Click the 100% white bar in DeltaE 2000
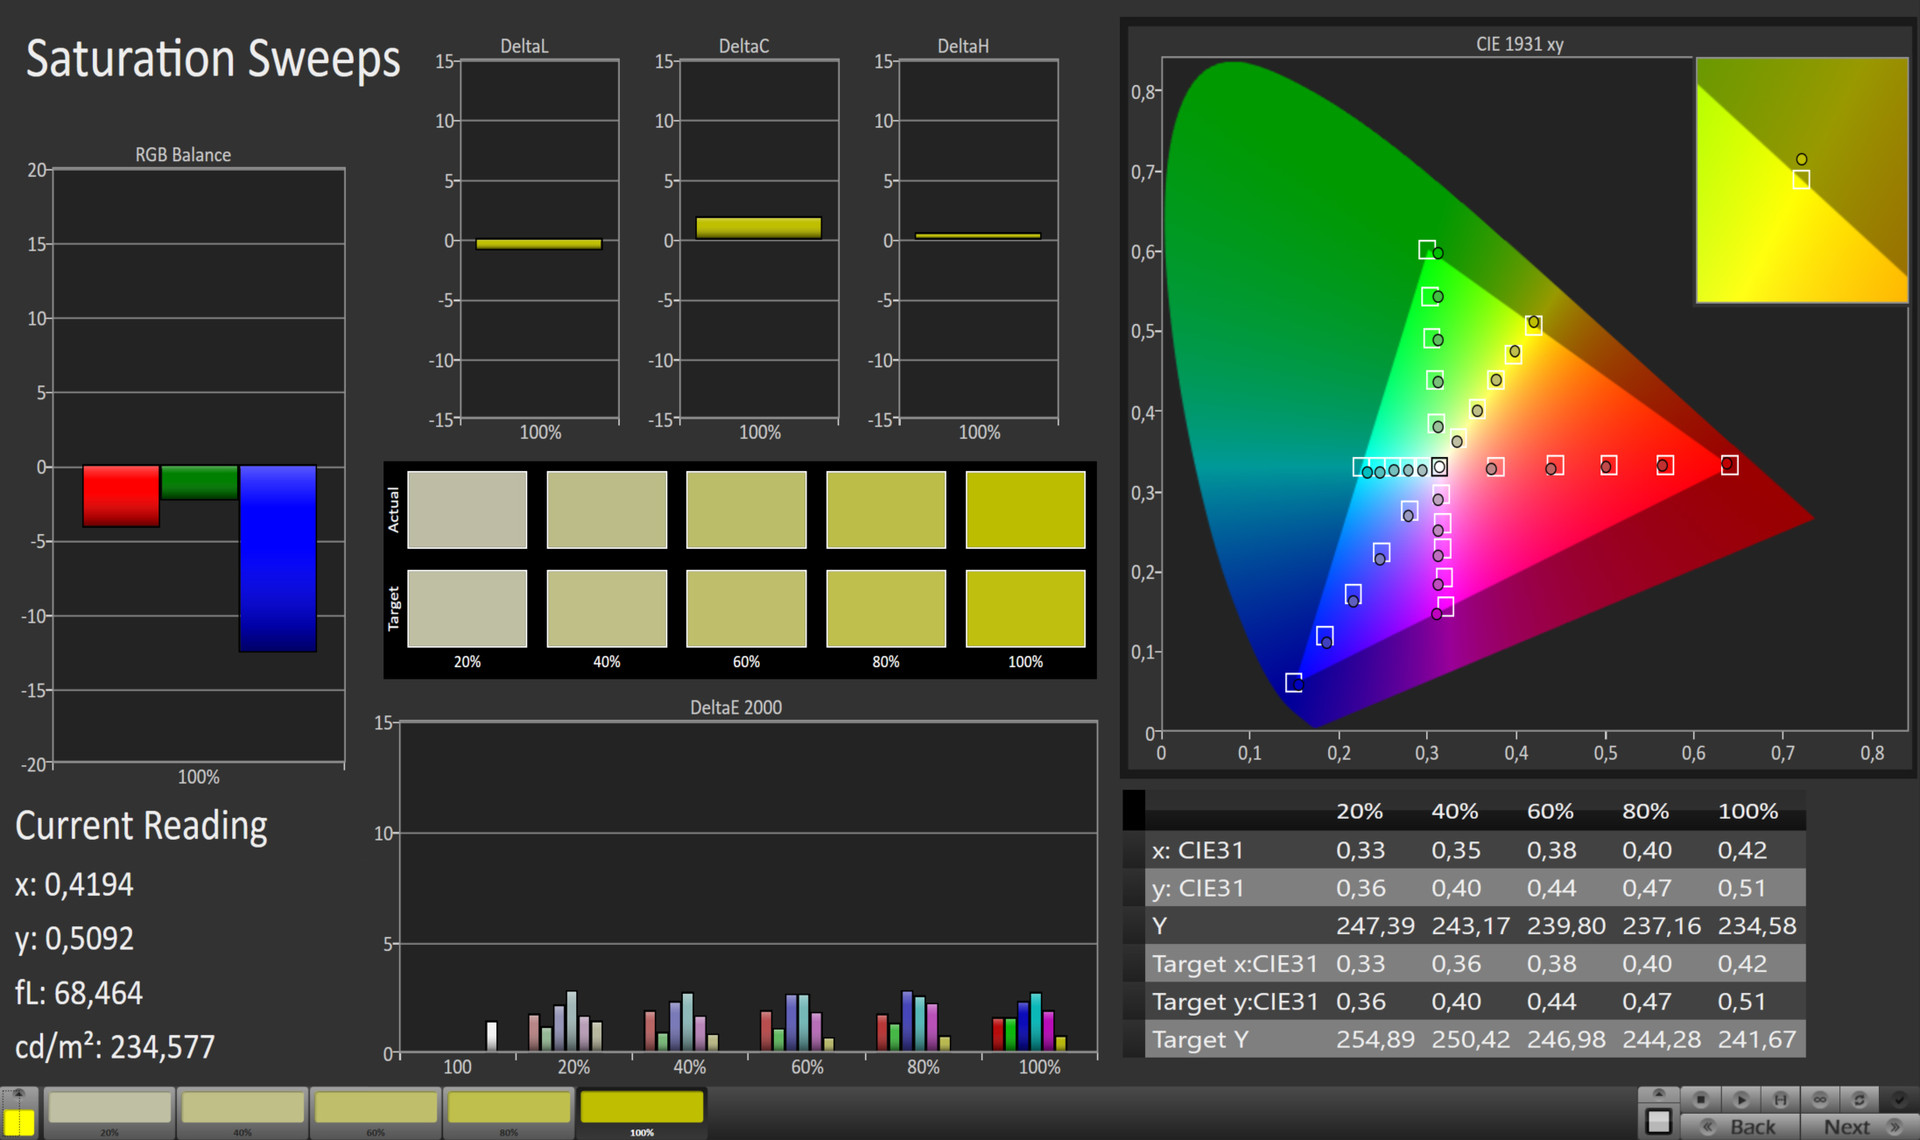This screenshot has height=1140, width=1920. coord(491,1035)
